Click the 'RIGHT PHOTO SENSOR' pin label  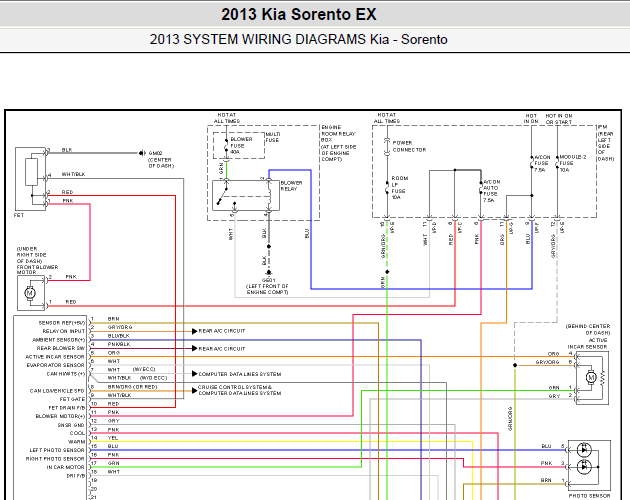click(55, 459)
